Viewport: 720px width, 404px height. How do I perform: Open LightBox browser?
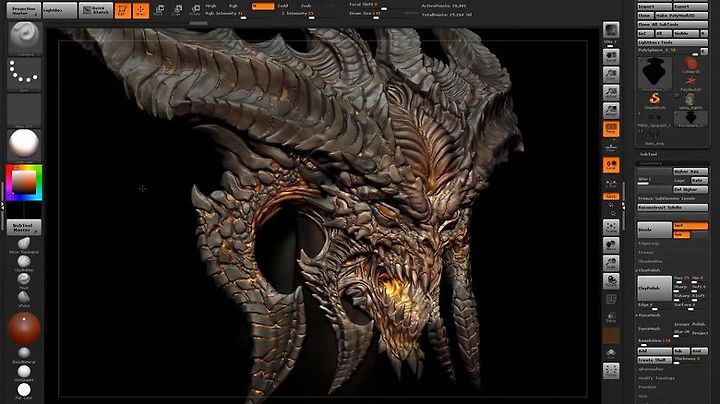pyautogui.click(x=60, y=11)
